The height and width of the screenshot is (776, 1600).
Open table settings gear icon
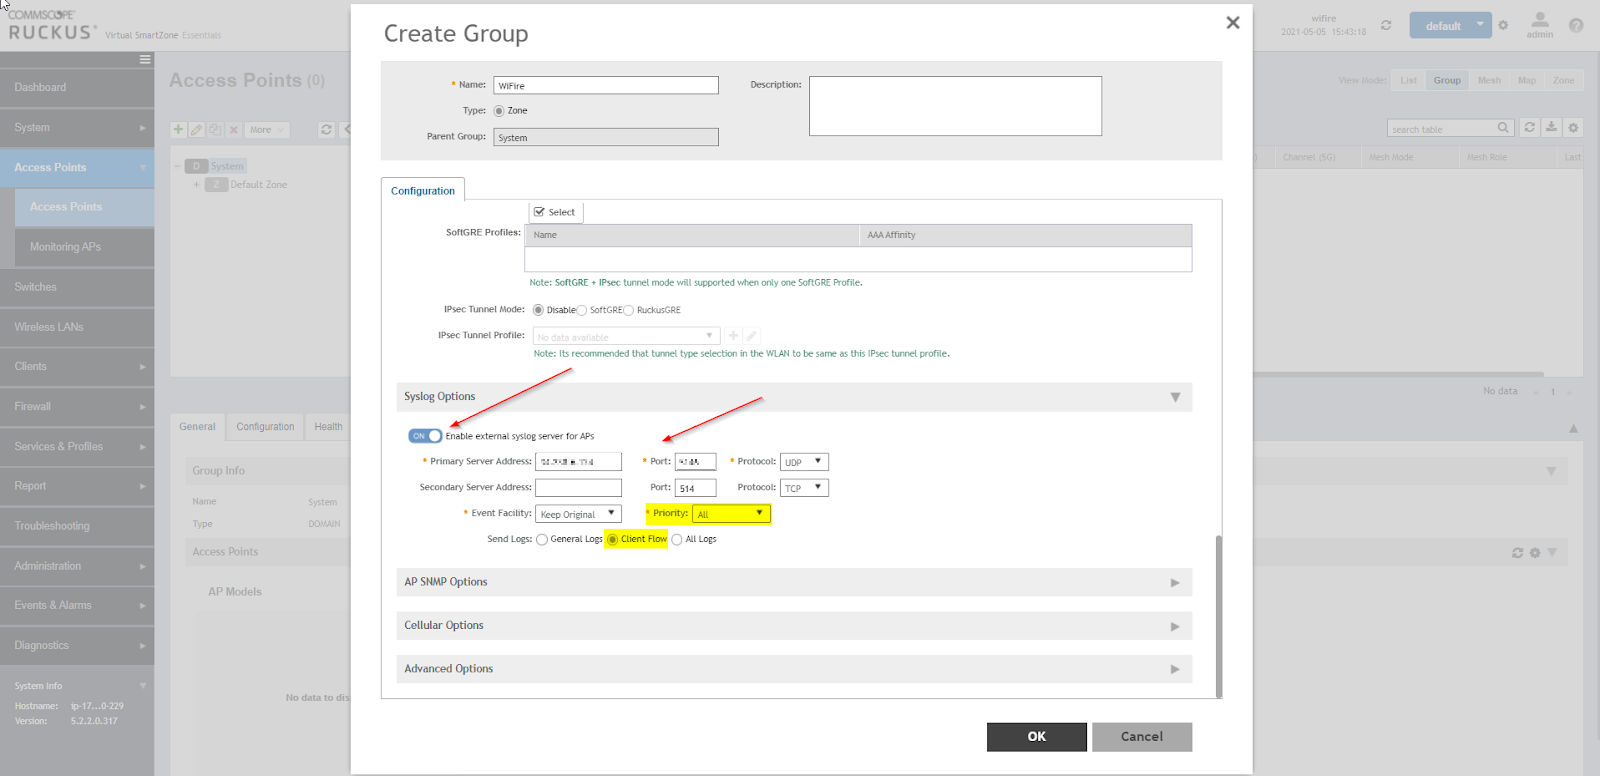(x=1573, y=127)
